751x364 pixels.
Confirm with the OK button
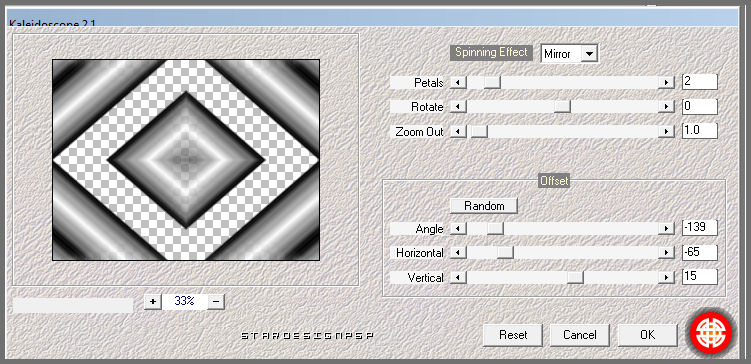tap(648, 335)
